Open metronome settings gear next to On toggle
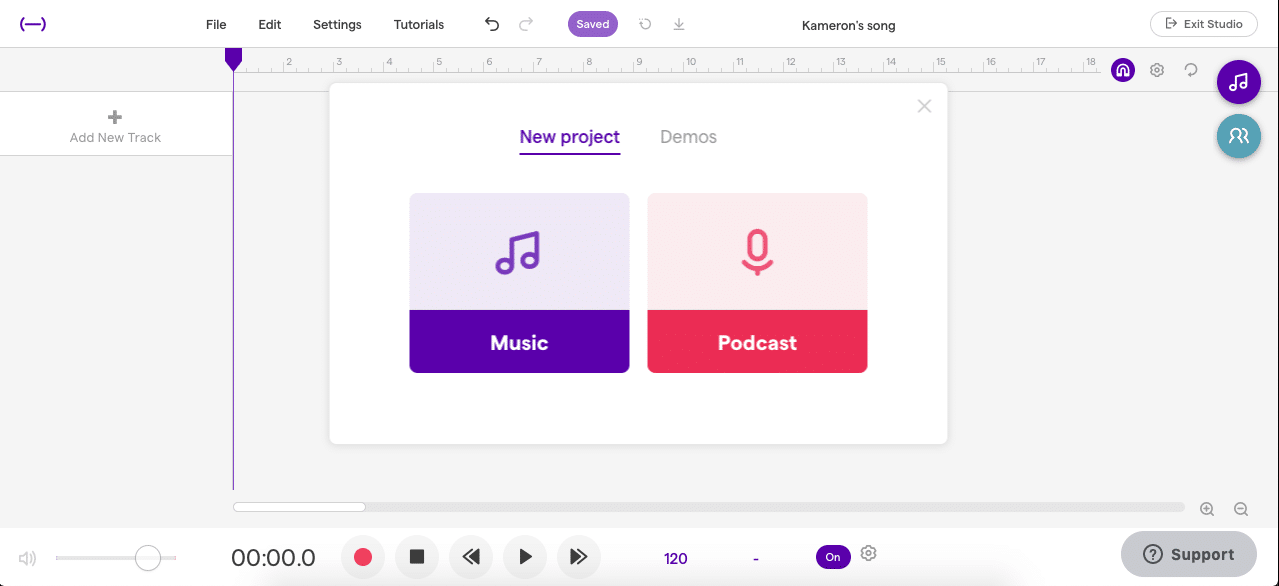 pyautogui.click(x=868, y=553)
